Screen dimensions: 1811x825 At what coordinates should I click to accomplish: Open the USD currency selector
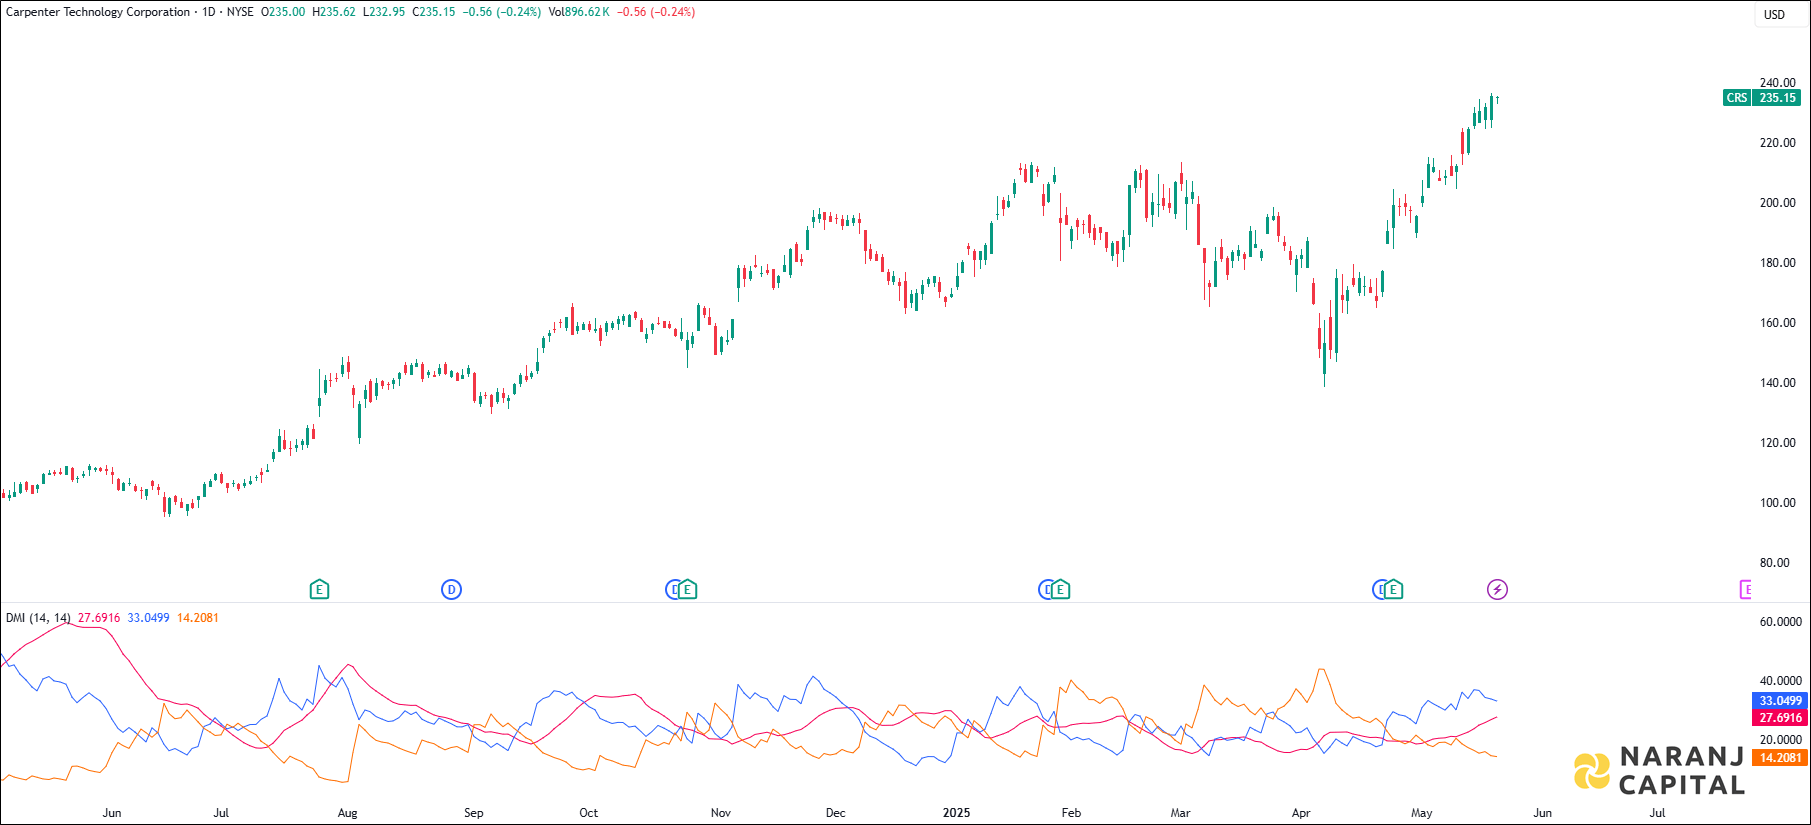point(1774,14)
